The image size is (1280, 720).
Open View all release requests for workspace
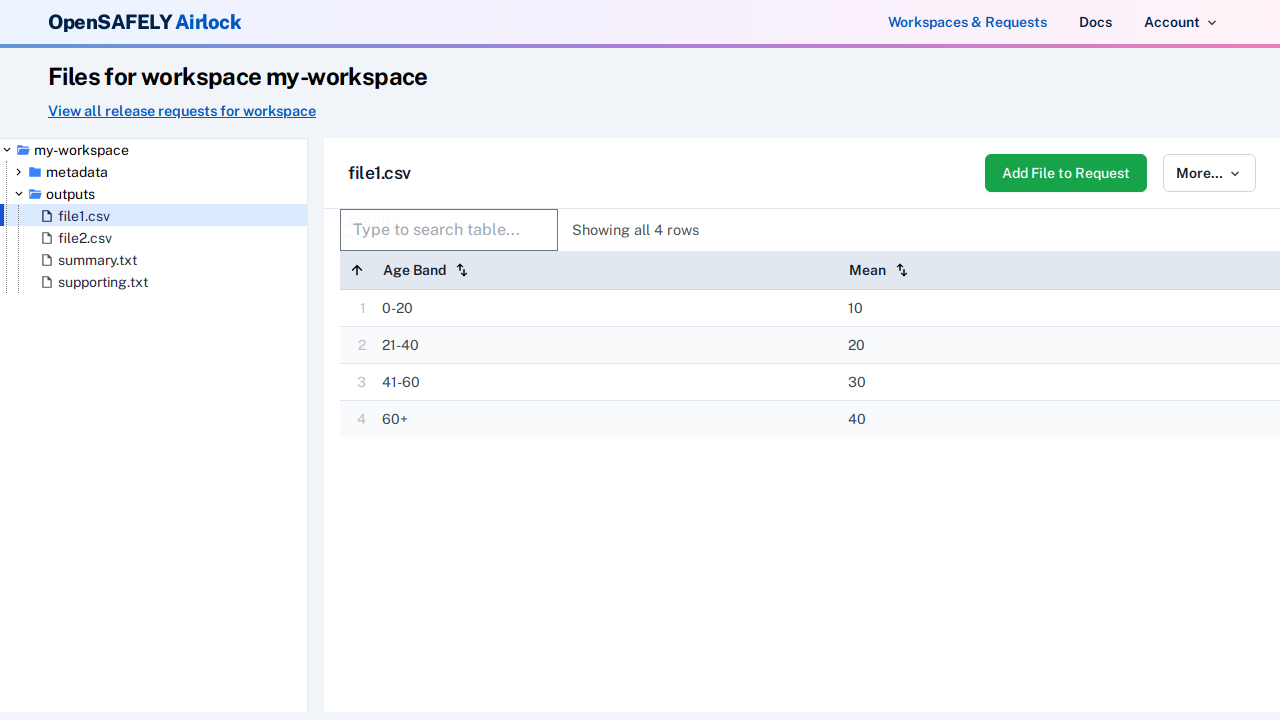[181, 111]
